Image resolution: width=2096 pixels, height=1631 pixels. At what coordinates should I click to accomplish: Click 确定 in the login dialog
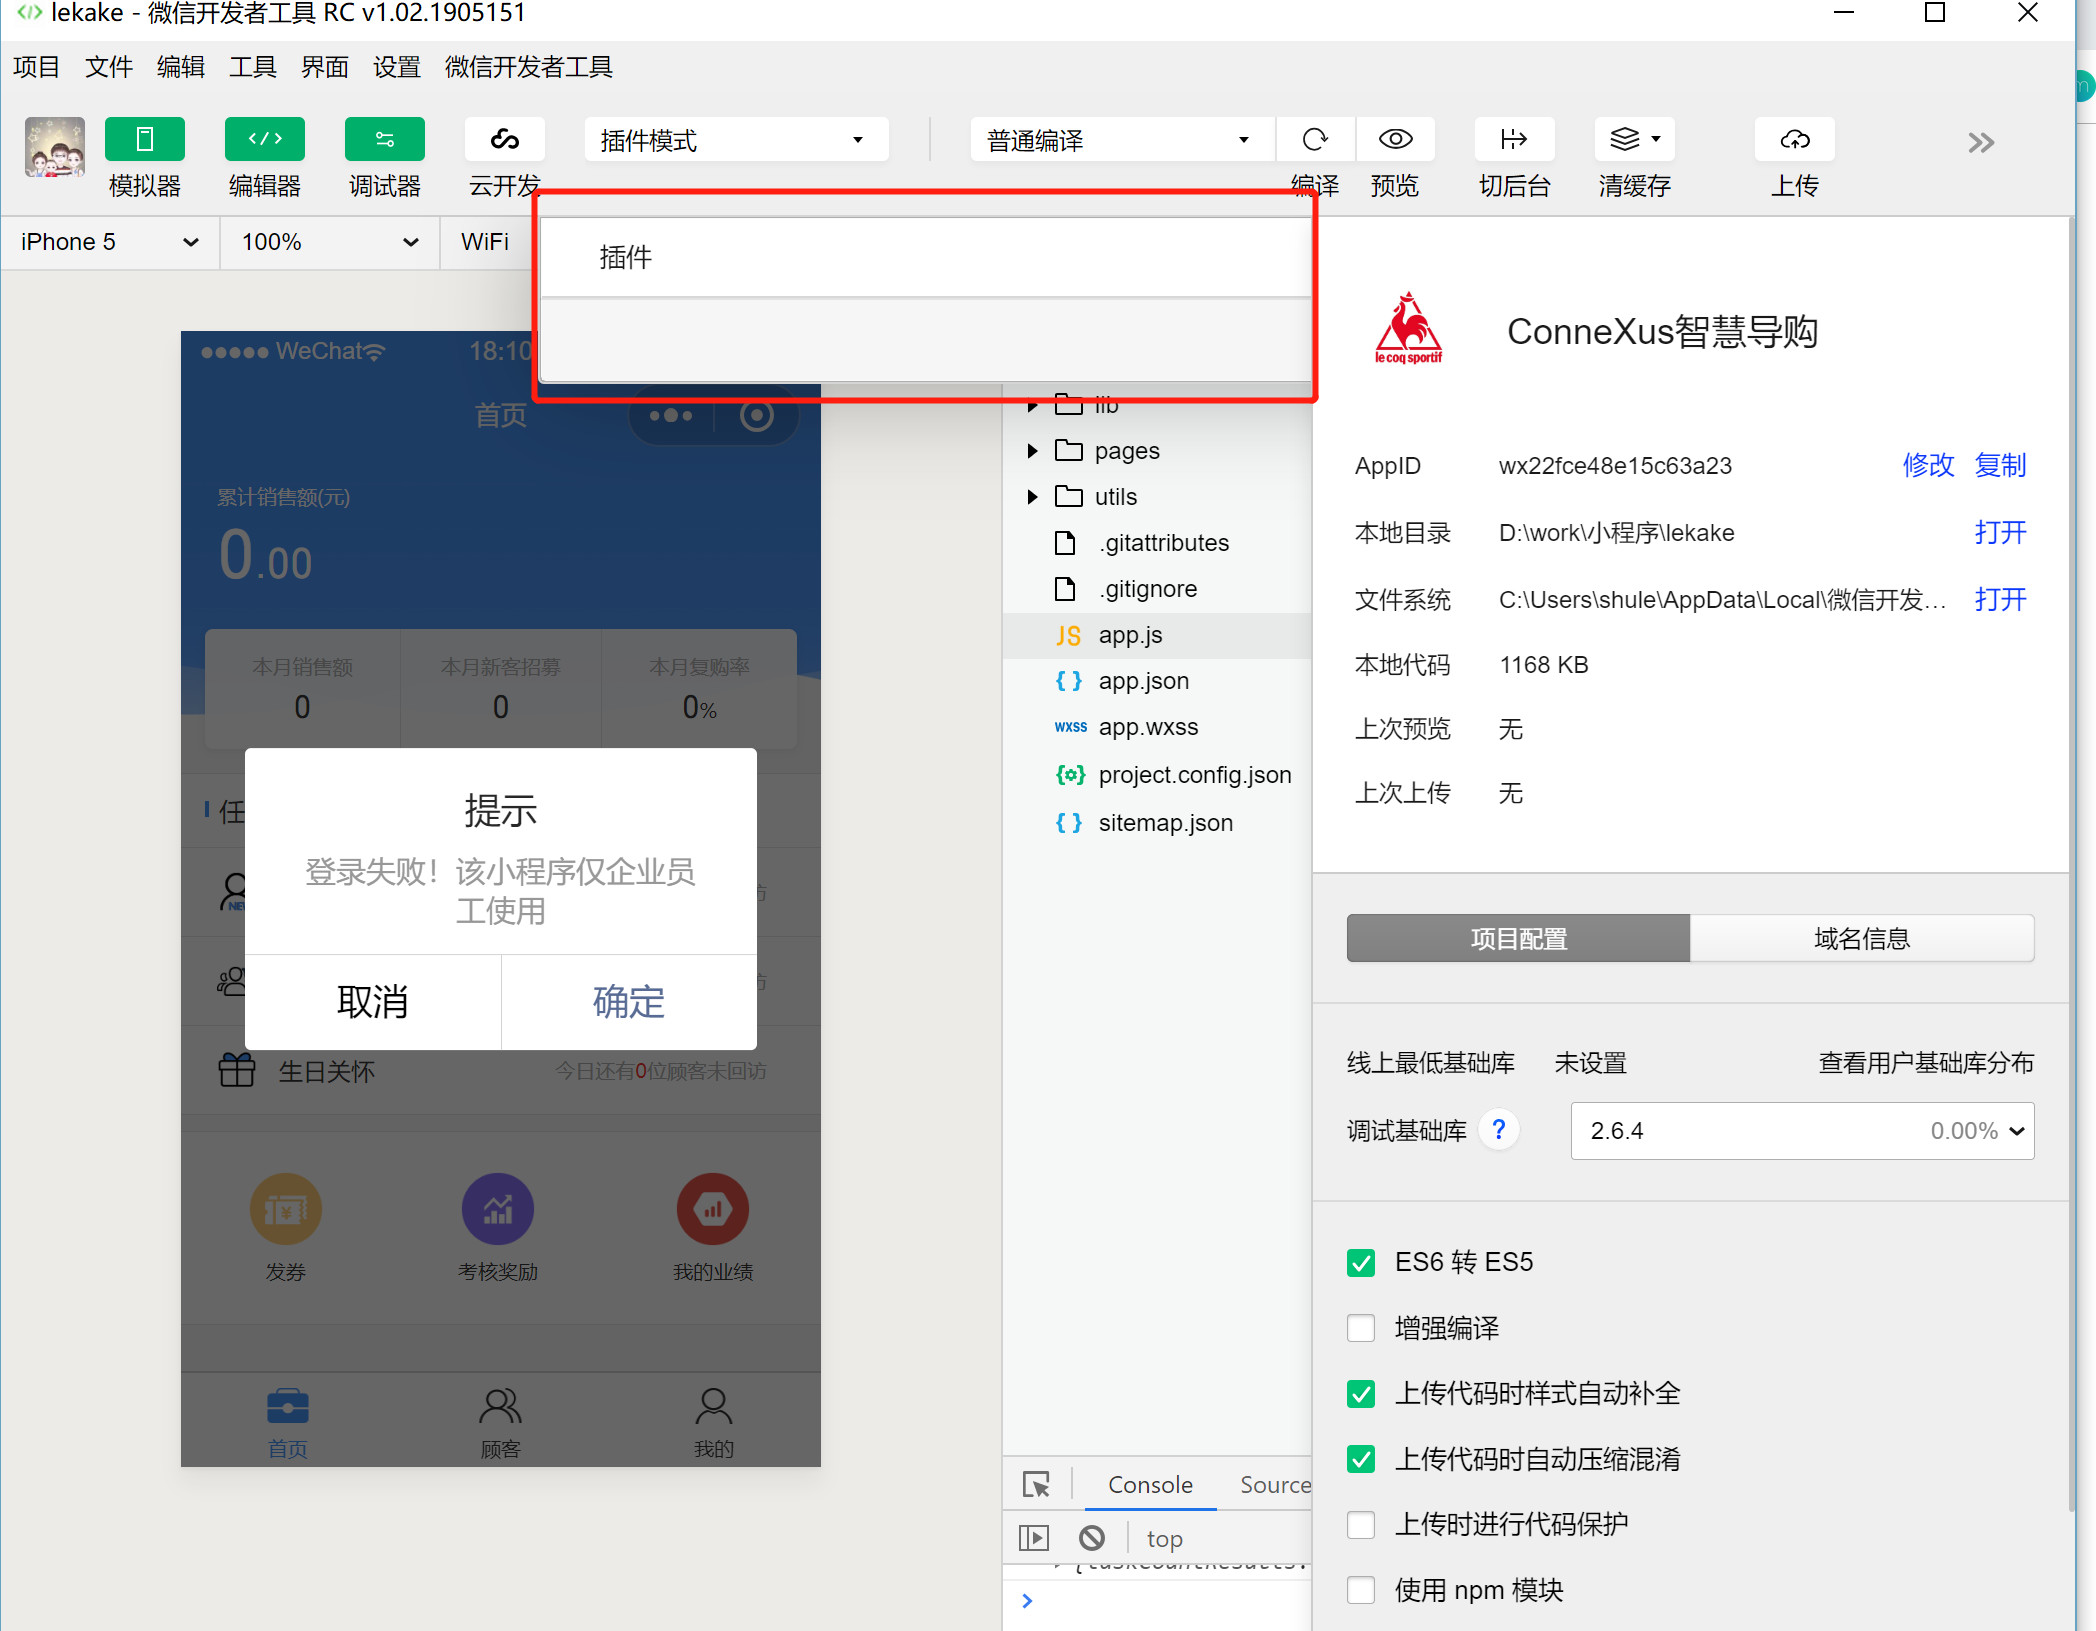tap(629, 1002)
